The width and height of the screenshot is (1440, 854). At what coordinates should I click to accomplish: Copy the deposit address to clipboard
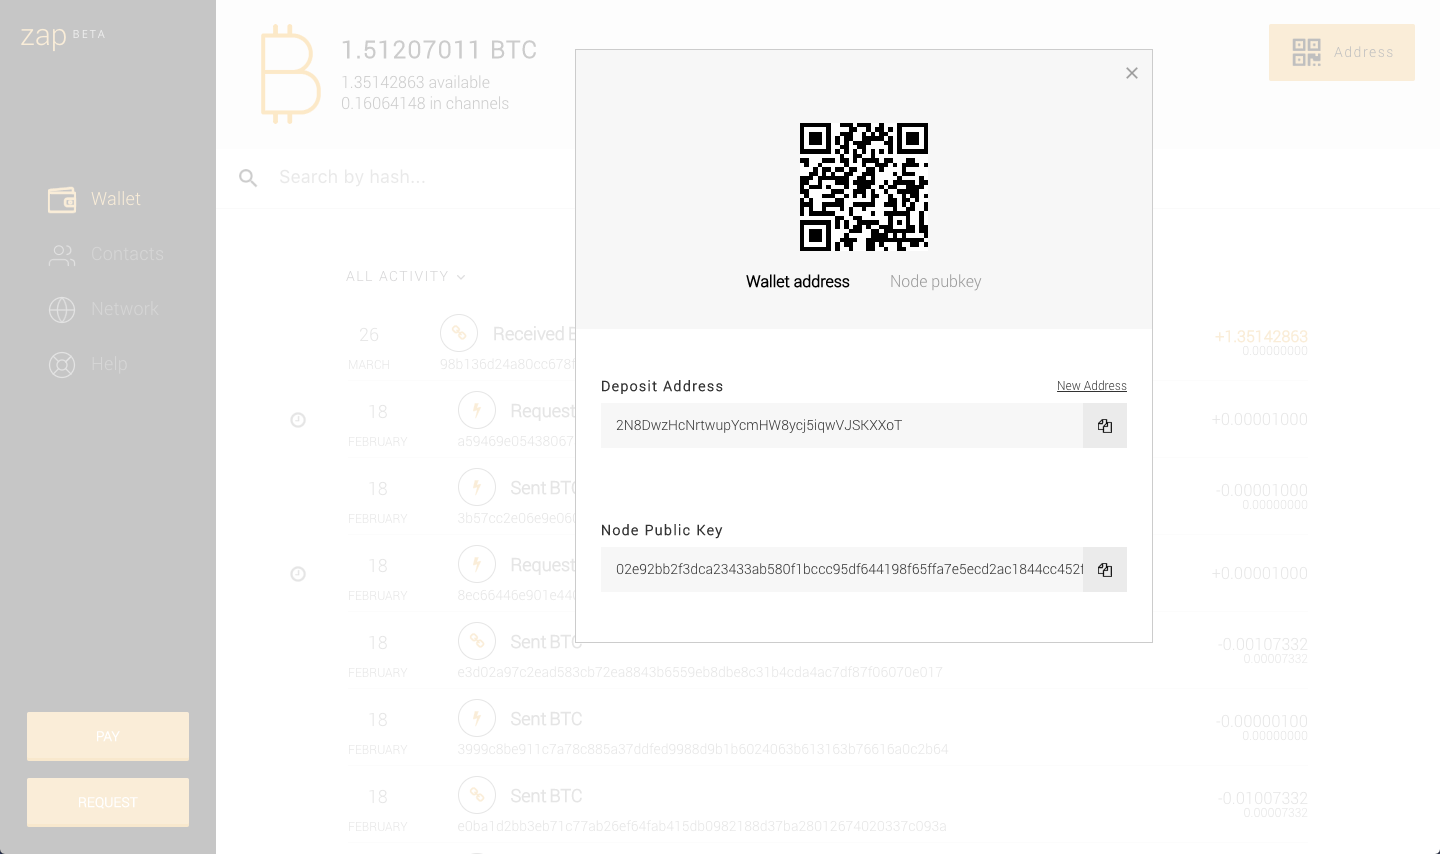(1105, 426)
